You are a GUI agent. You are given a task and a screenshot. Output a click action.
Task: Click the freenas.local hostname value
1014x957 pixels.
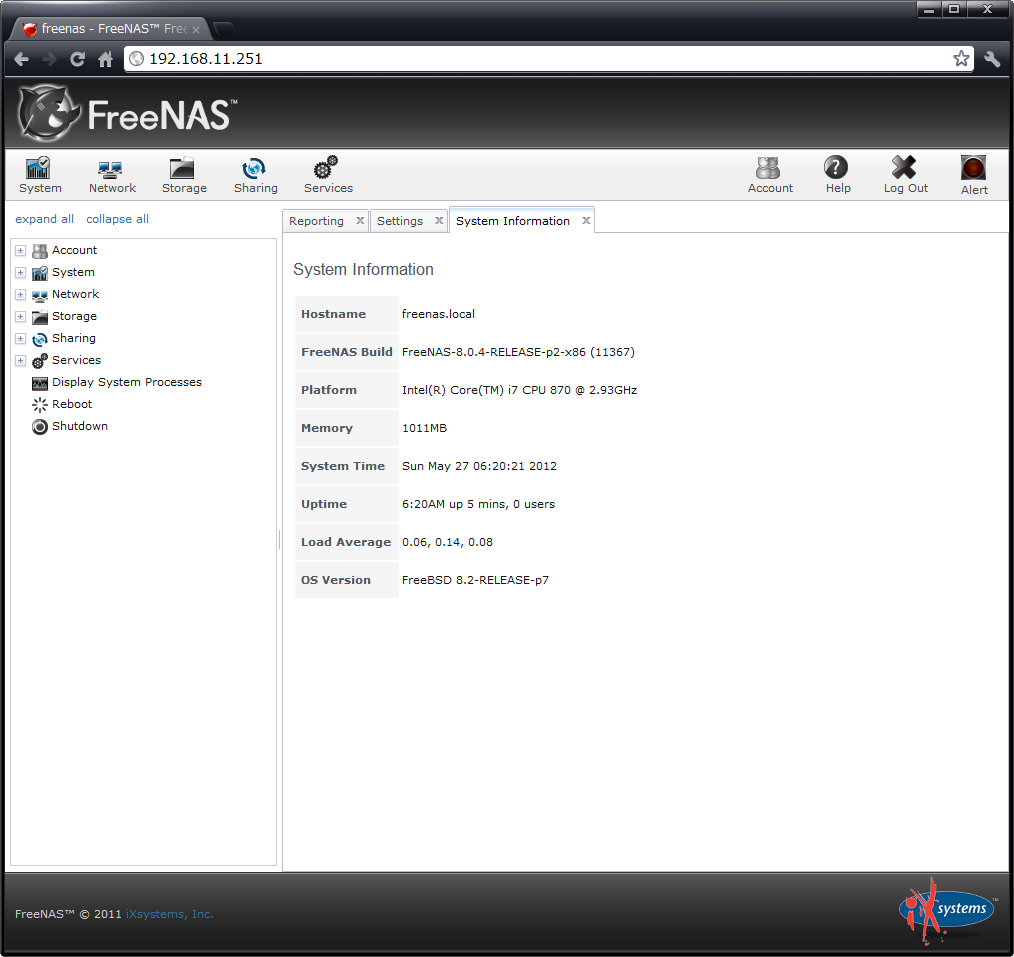[x=438, y=314]
